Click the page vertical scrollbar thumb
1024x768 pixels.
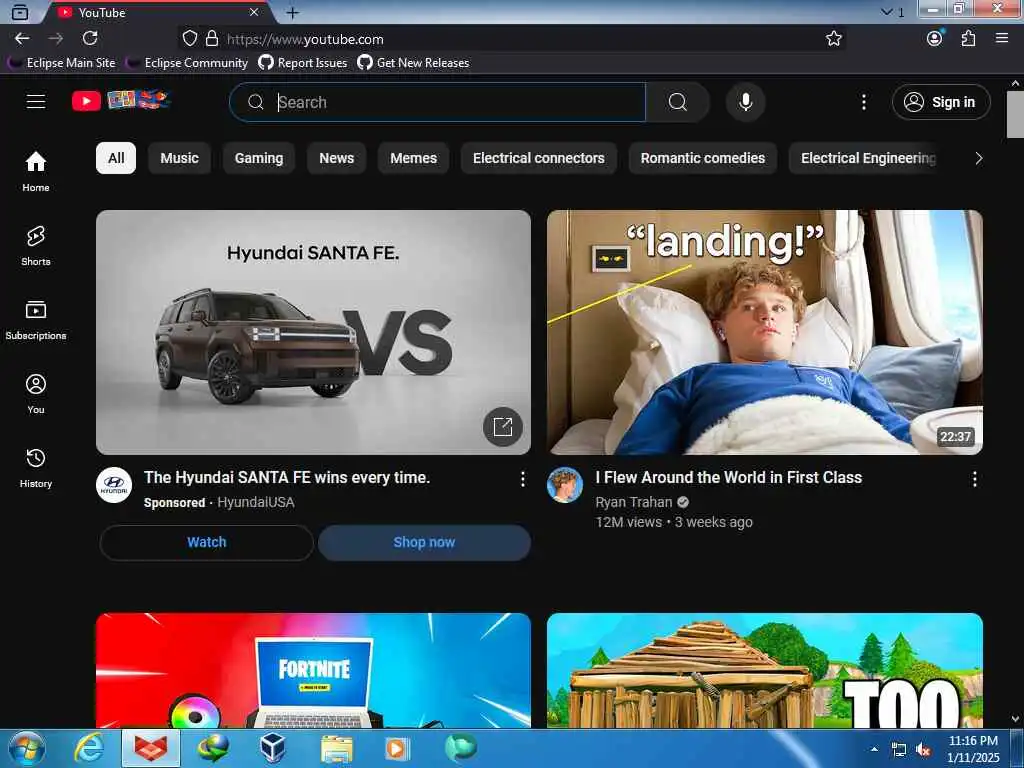(1015, 114)
